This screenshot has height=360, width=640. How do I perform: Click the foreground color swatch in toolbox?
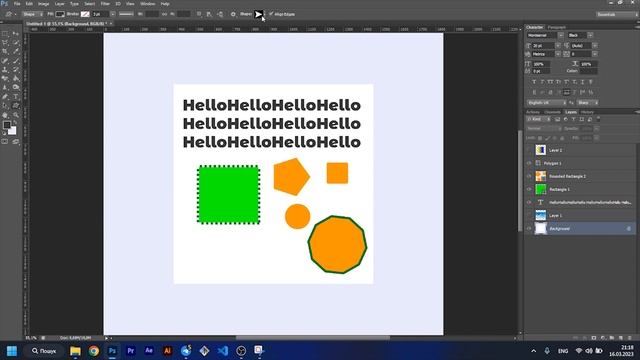pyautogui.click(x=7, y=125)
